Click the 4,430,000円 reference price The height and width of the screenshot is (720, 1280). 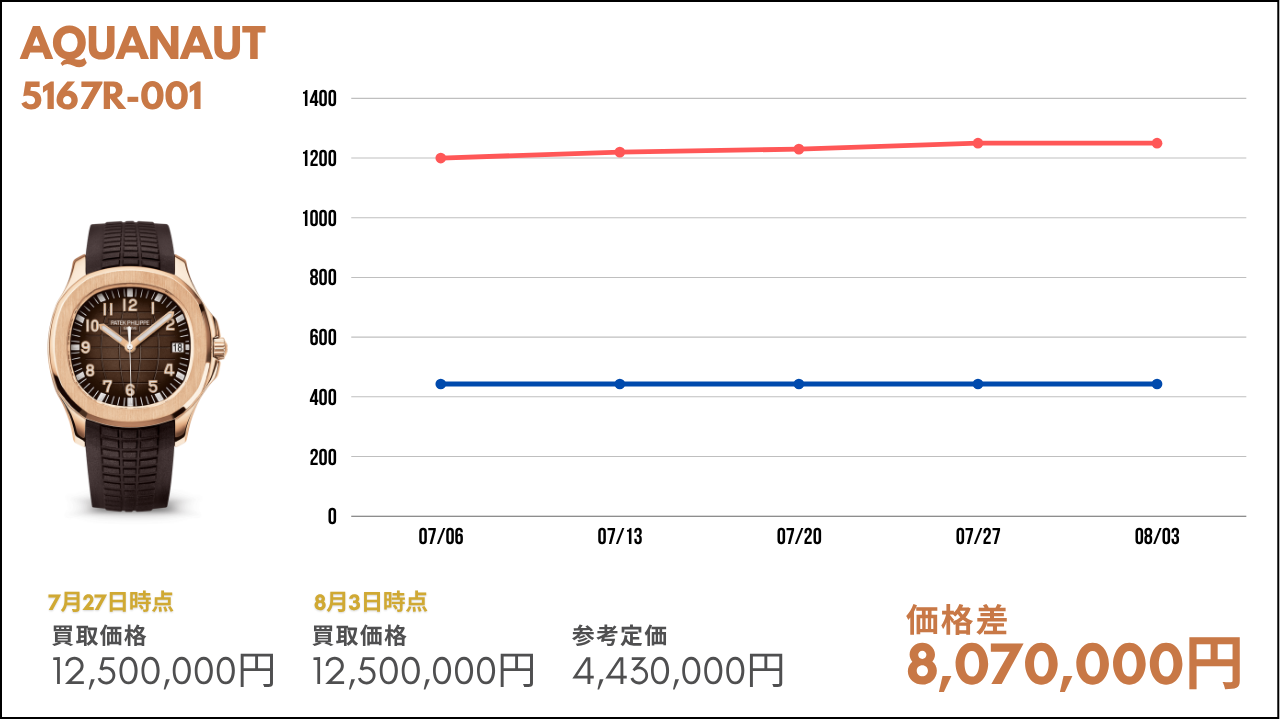click(678, 670)
